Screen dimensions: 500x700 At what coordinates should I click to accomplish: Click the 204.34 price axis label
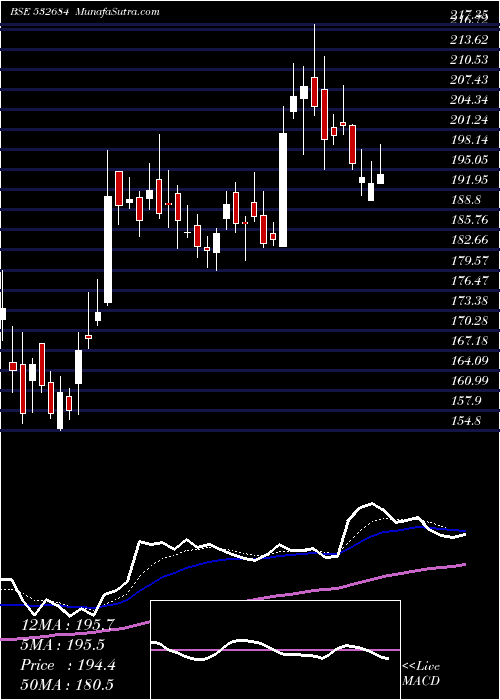point(470,100)
